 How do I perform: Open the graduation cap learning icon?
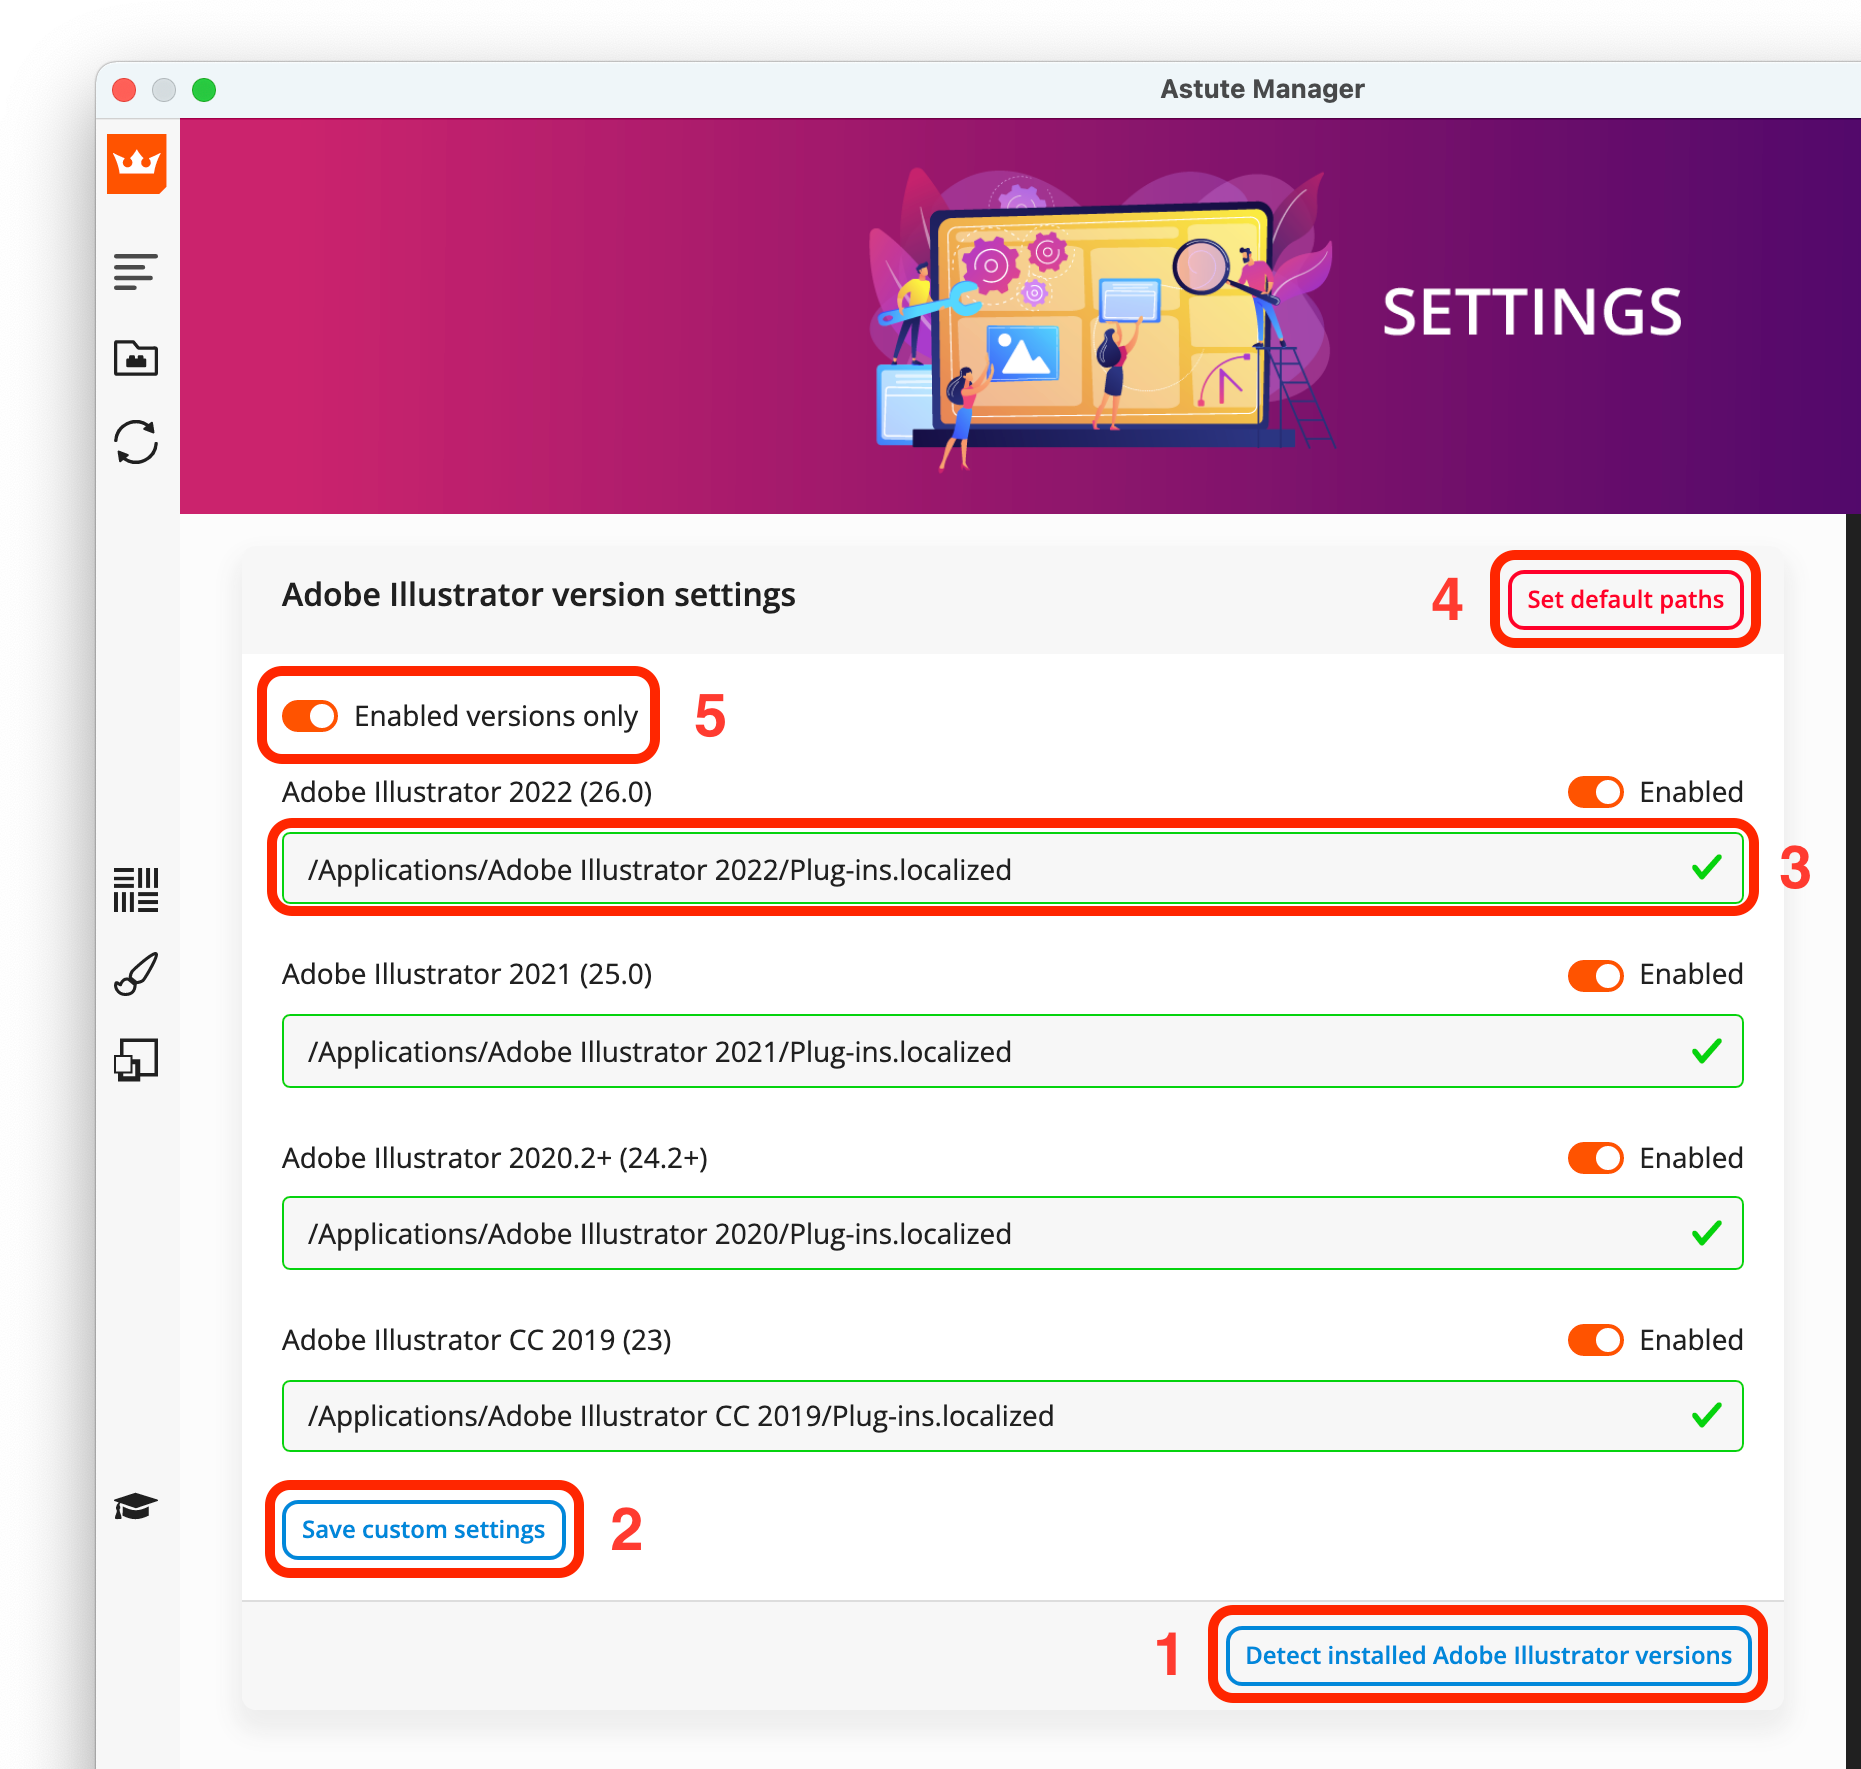(x=136, y=1506)
